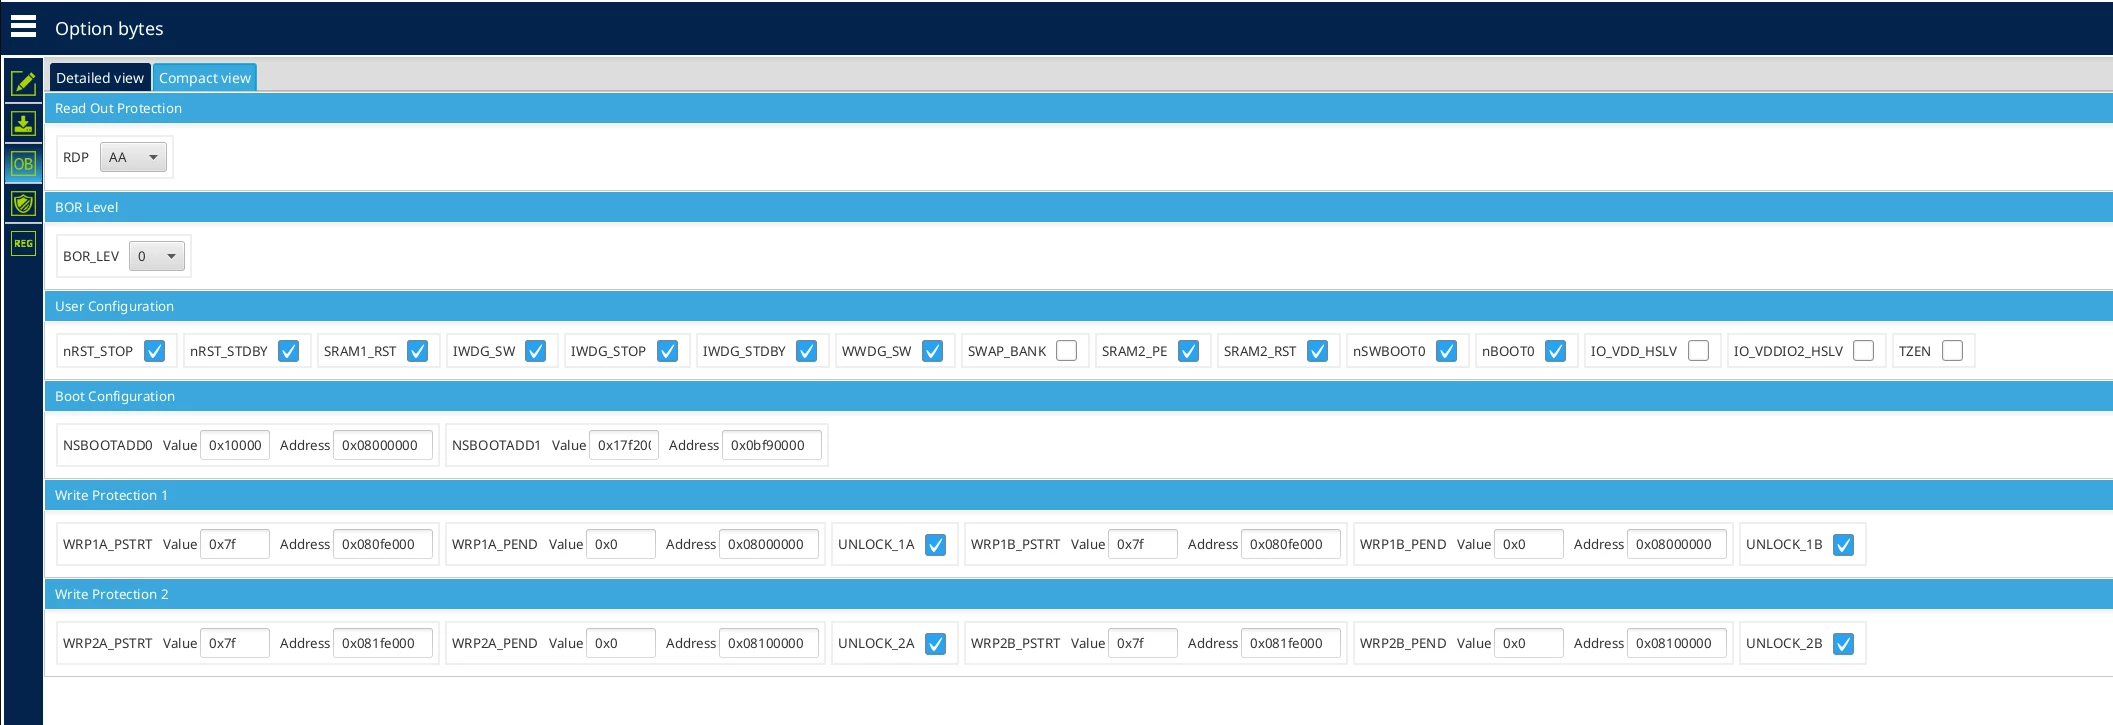The width and height of the screenshot is (2113, 725).
Task: Enable SWAP_BANK checkbox
Action: pyautogui.click(x=1067, y=351)
